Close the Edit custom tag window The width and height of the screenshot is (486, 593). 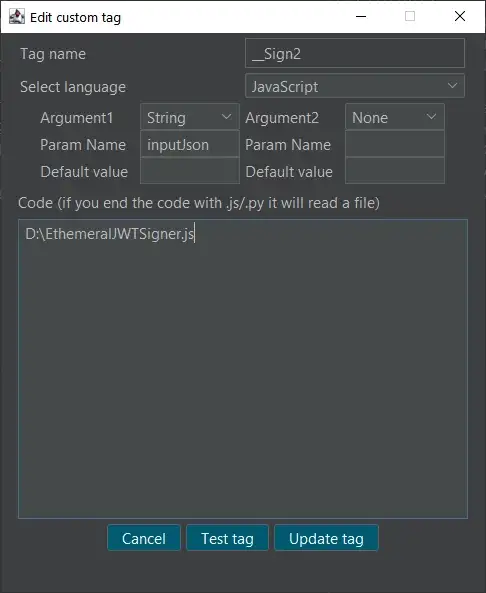460,16
